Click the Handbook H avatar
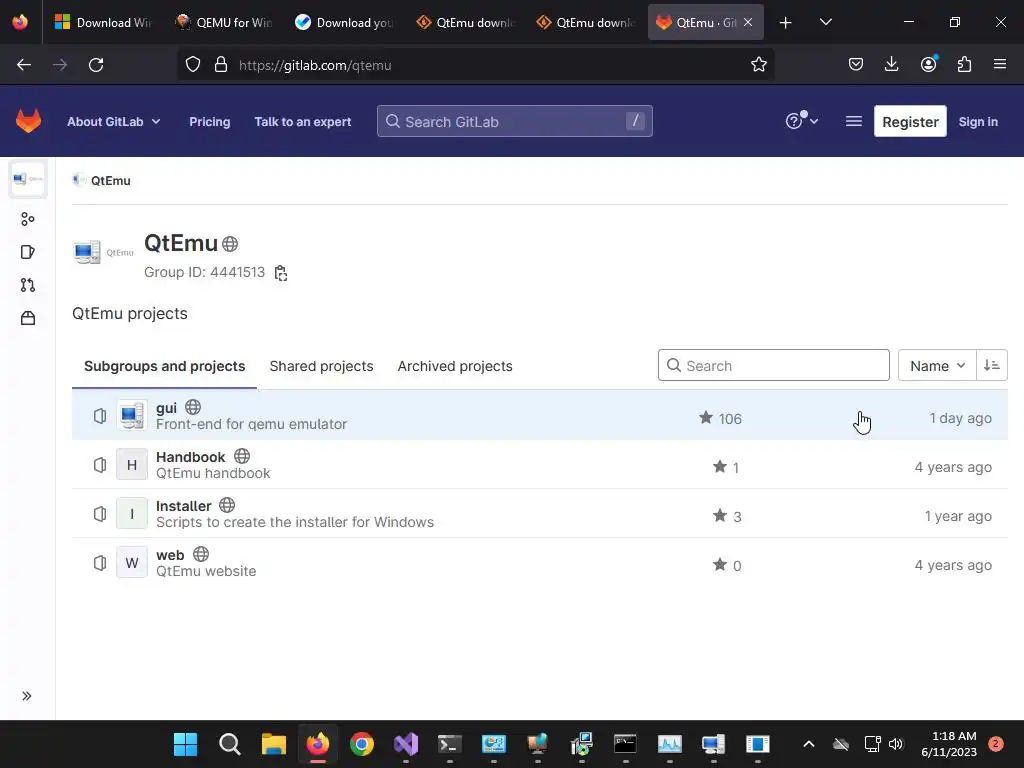Image resolution: width=1024 pixels, height=768 pixels. click(x=132, y=464)
